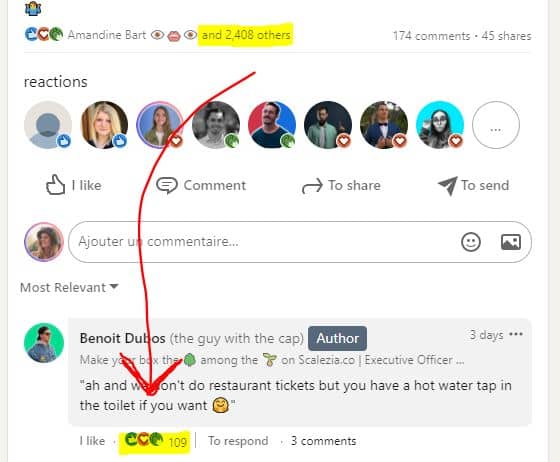This screenshot has height=462, width=560.
Task: Click the 'Ajouter un commentaire' input field
Action: coord(300,242)
